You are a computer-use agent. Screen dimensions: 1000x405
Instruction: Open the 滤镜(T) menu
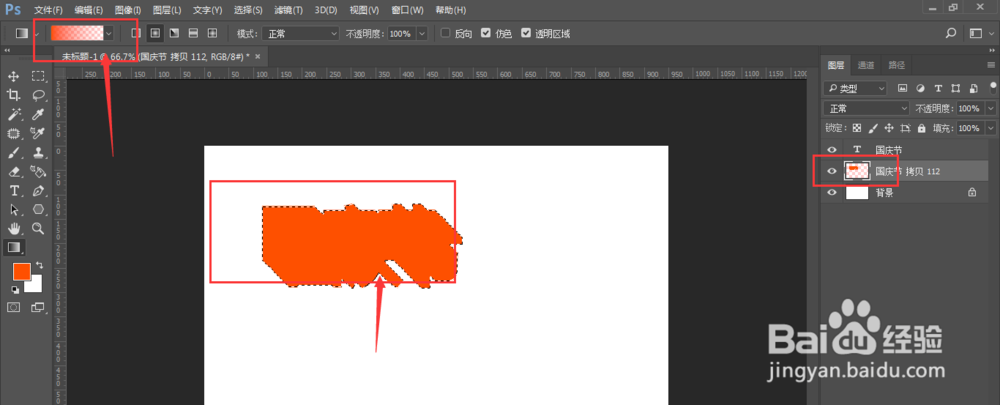pos(288,10)
